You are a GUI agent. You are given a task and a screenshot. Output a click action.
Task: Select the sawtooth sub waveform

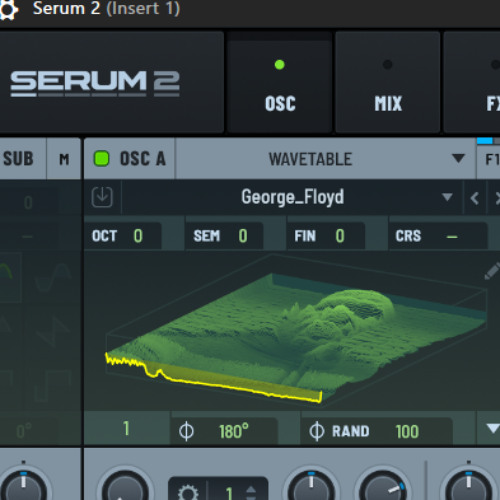pos(53,332)
